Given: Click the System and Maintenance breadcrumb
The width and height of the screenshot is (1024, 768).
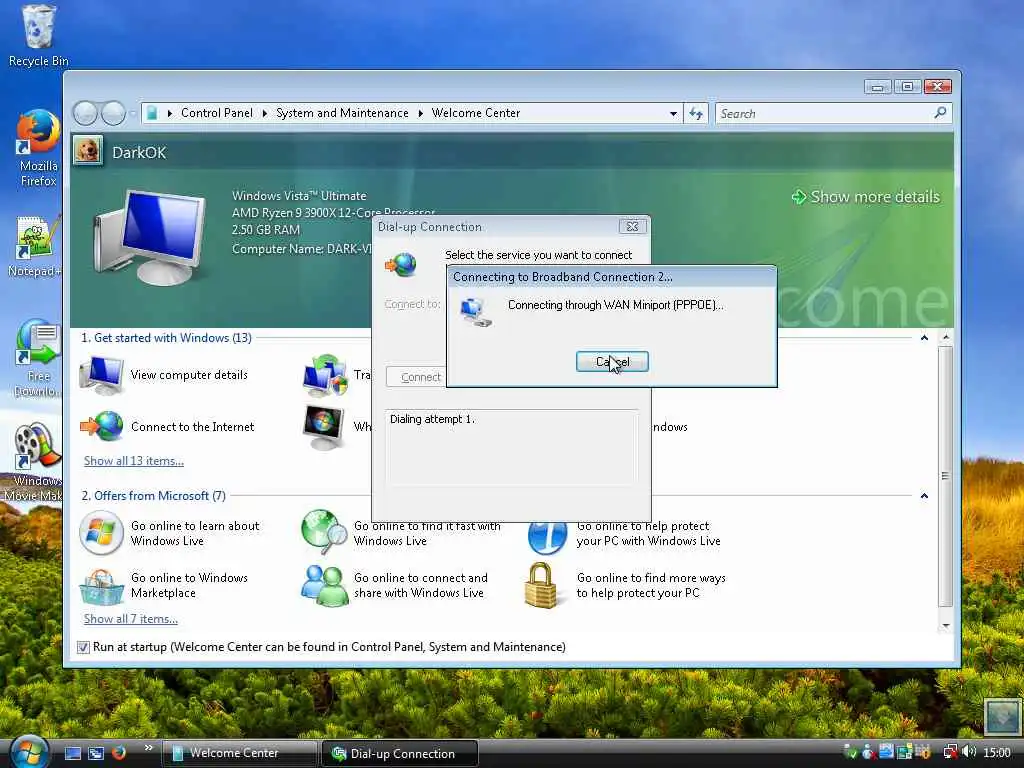Looking at the screenshot, I should click(342, 113).
